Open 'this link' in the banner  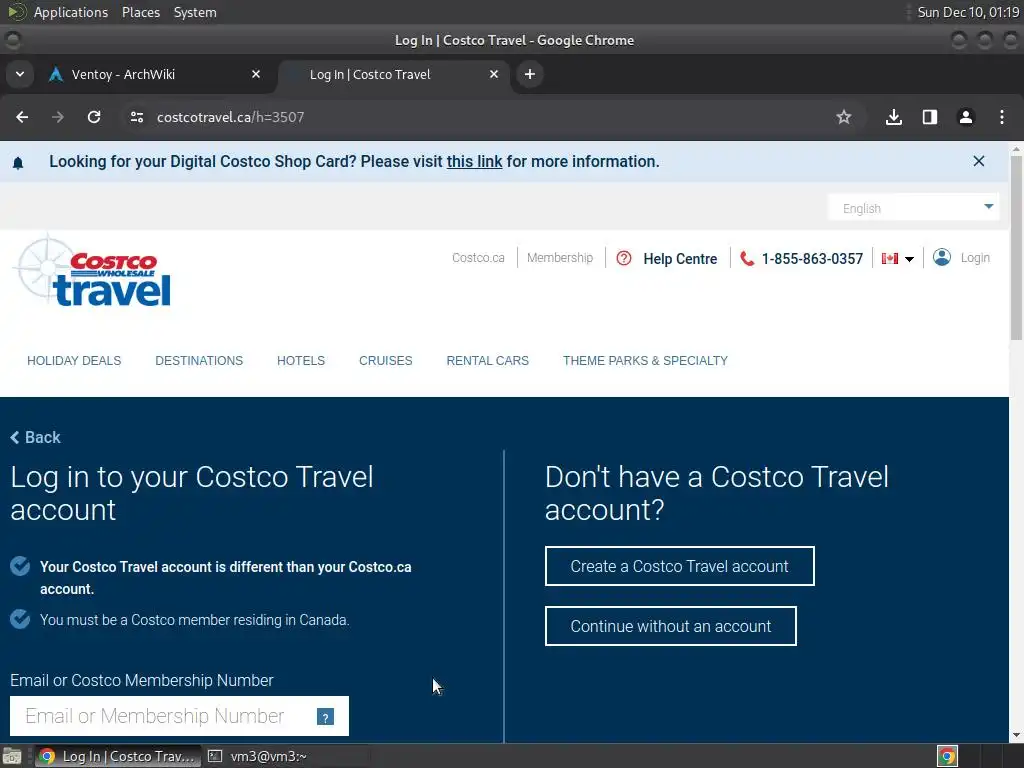(474, 161)
